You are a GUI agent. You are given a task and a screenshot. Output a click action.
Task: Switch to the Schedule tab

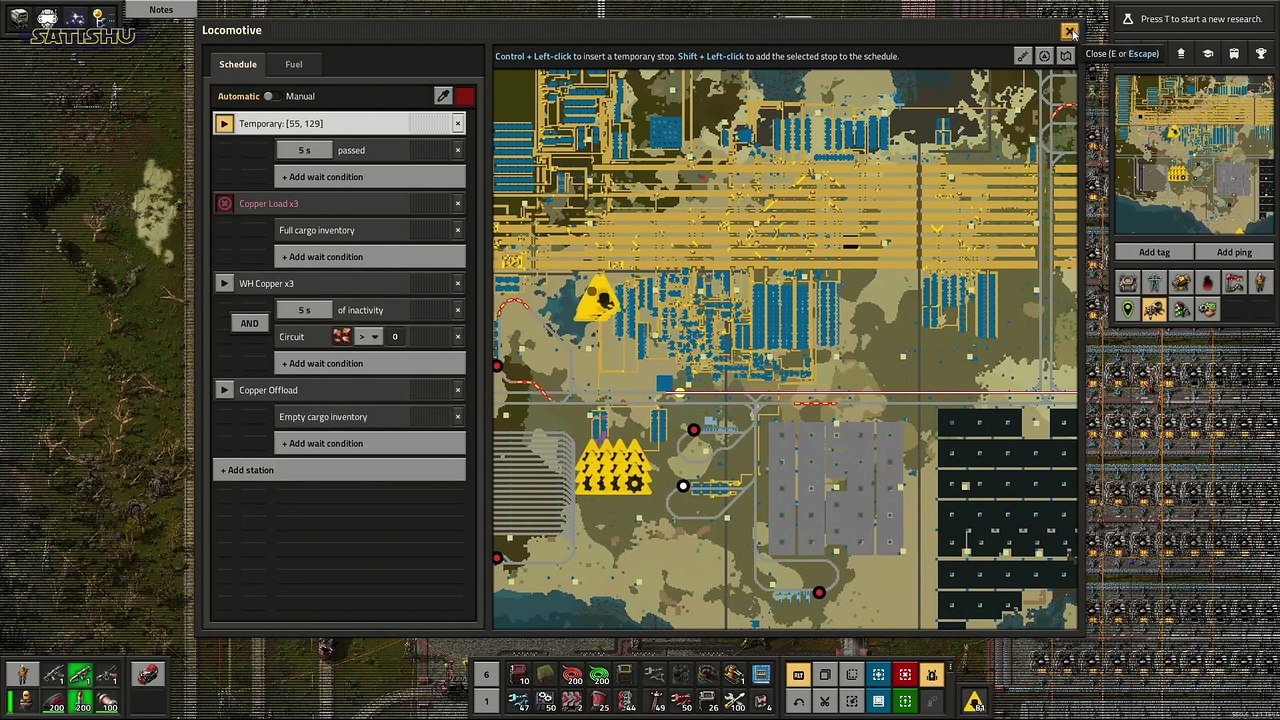click(x=238, y=64)
